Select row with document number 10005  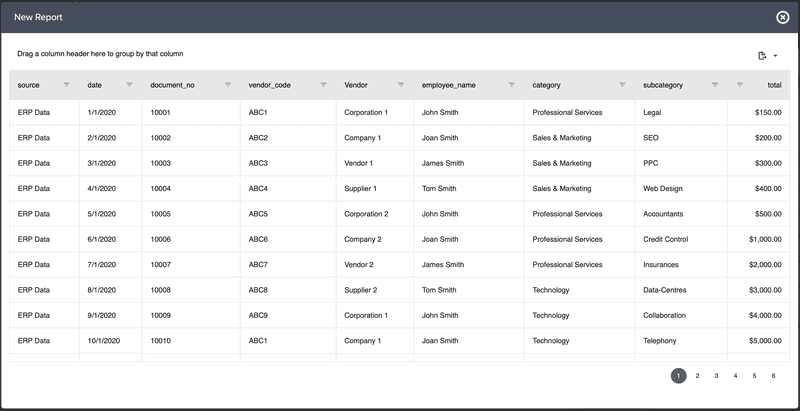pyautogui.click(x=160, y=214)
